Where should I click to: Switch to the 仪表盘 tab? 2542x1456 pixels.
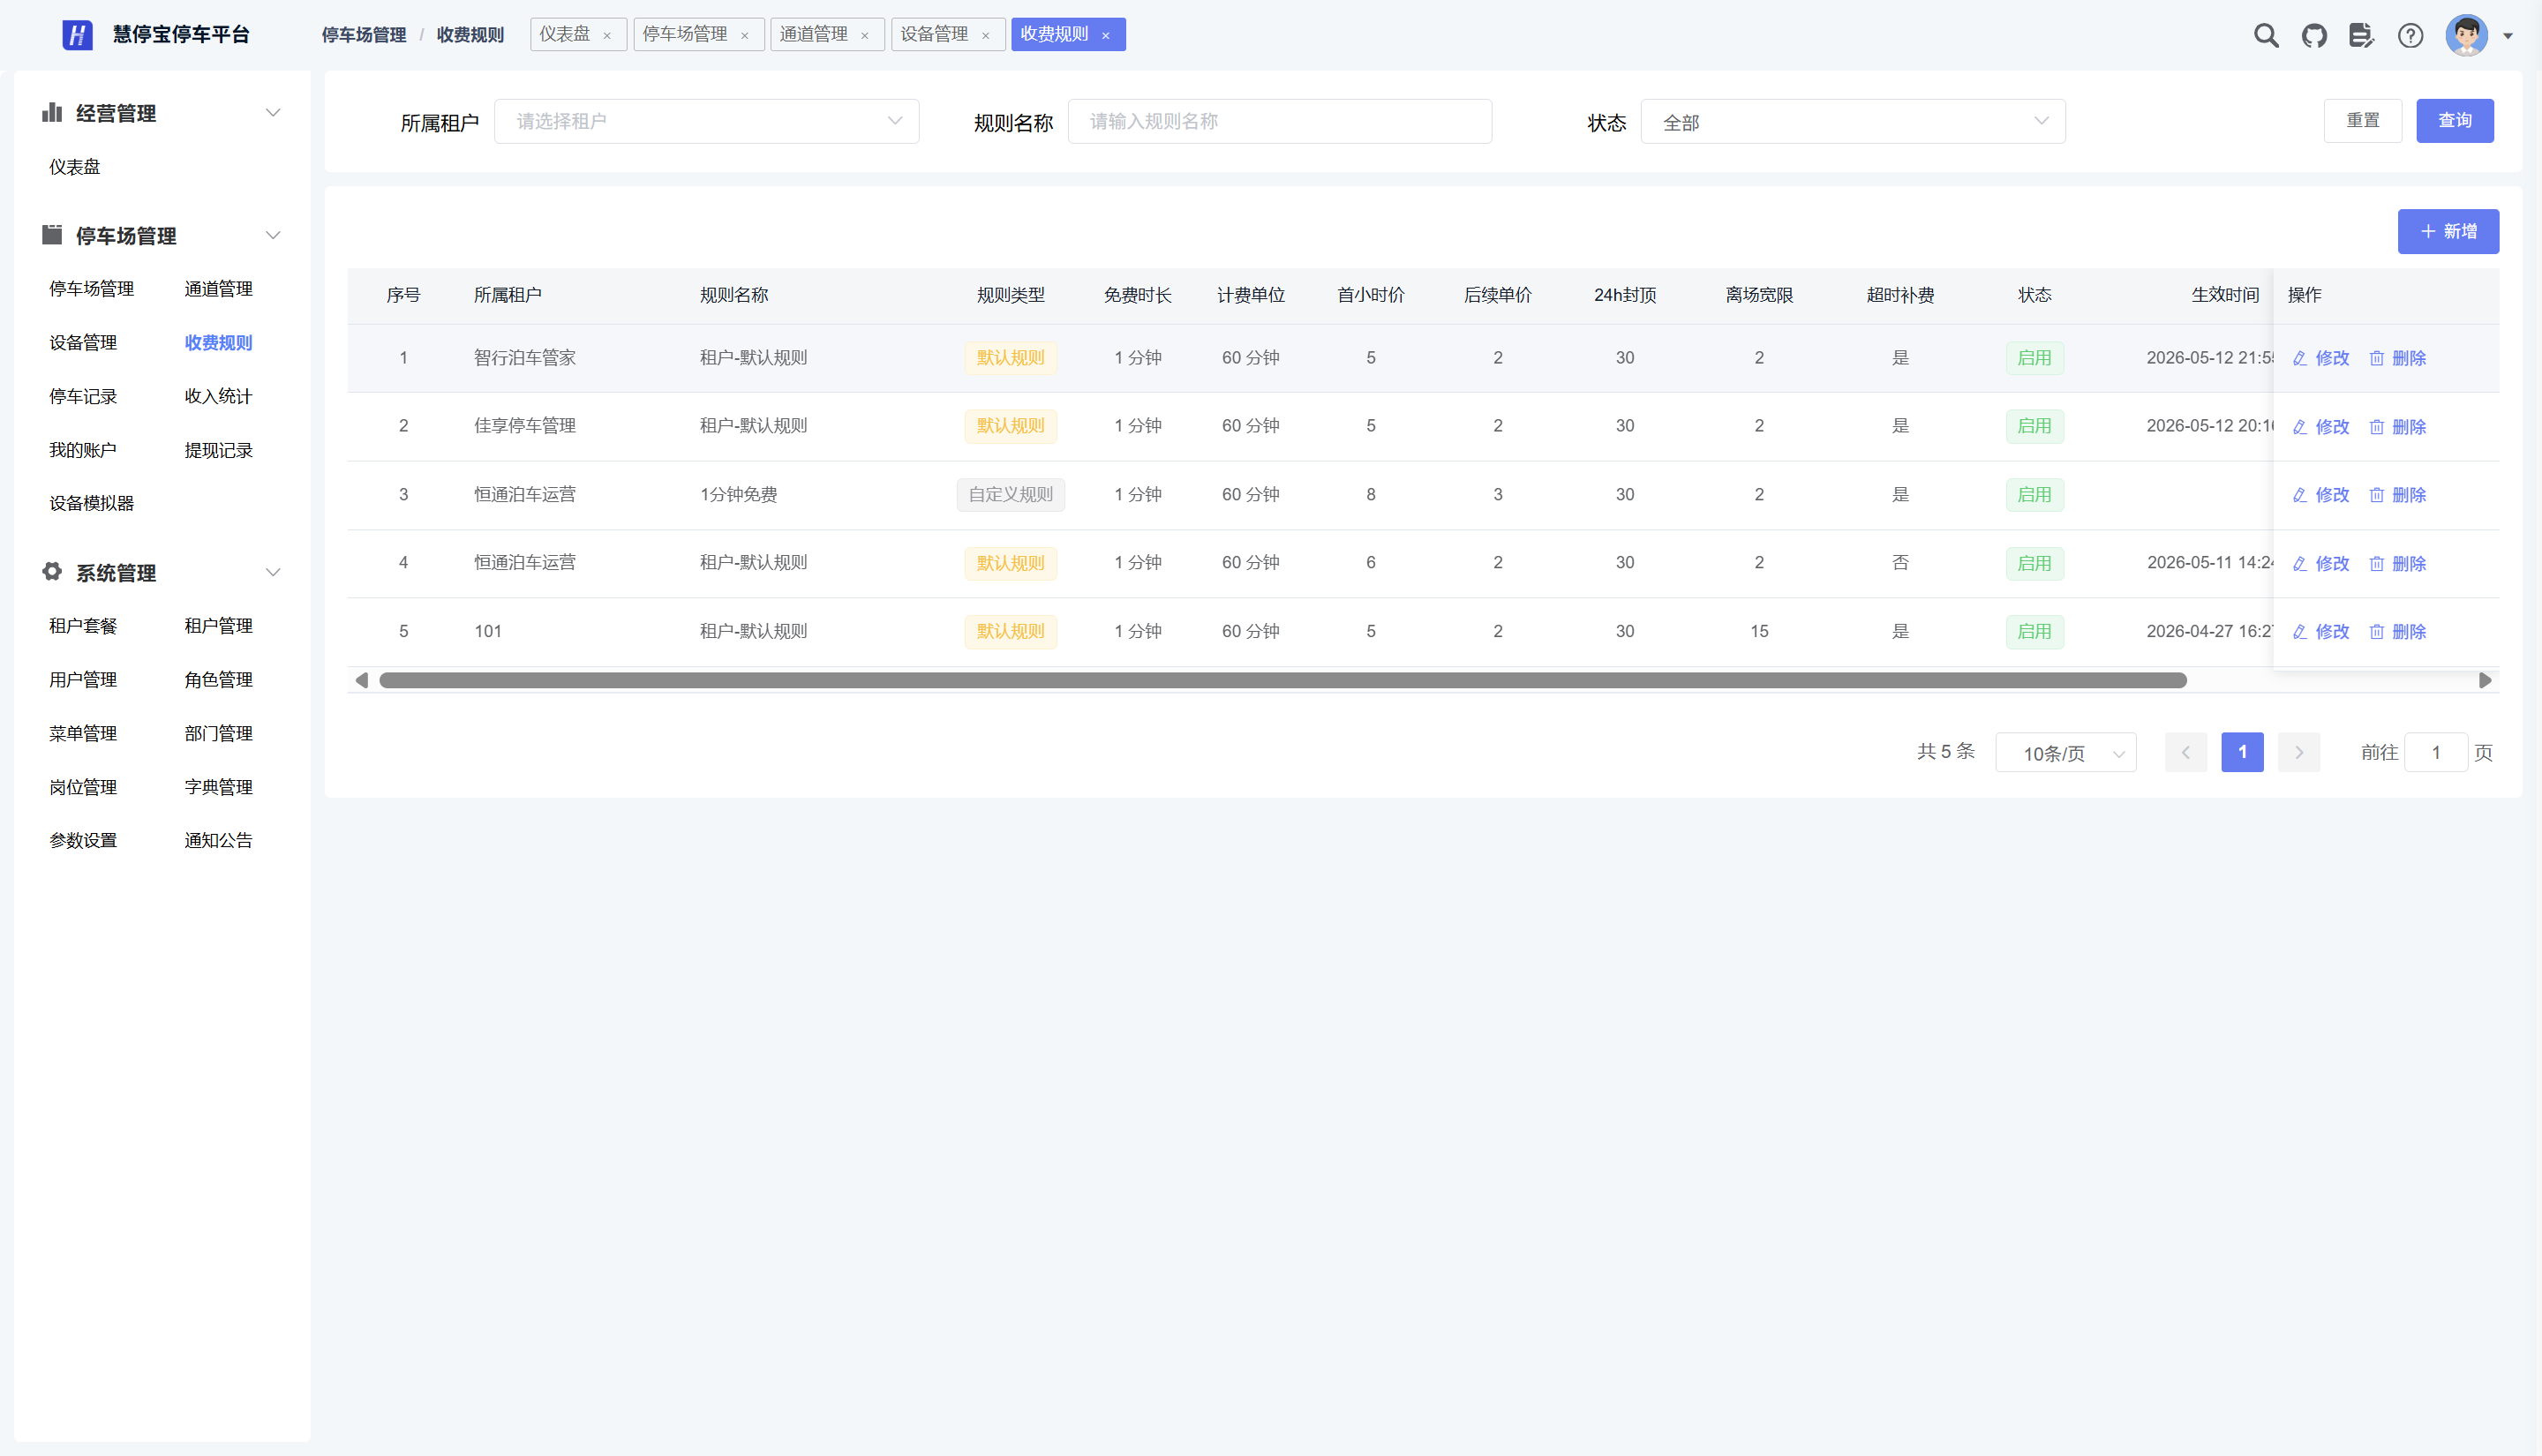pos(565,35)
